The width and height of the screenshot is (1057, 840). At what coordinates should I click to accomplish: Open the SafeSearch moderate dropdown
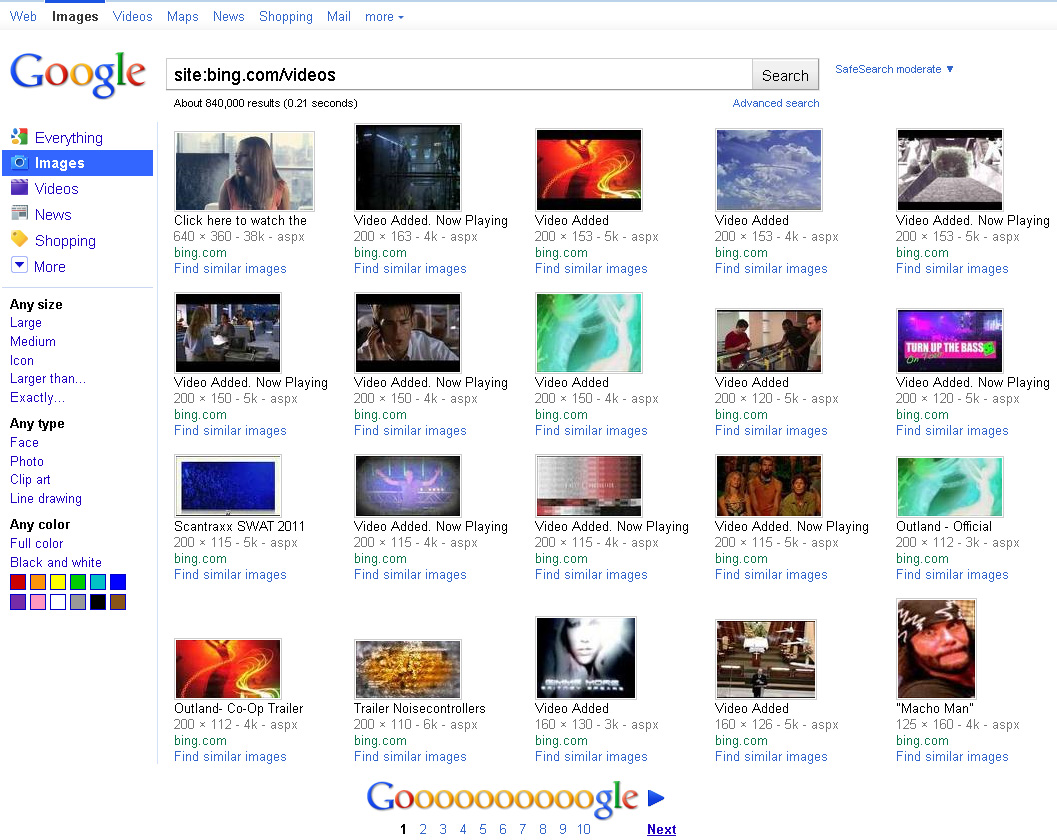click(x=894, y=69)
